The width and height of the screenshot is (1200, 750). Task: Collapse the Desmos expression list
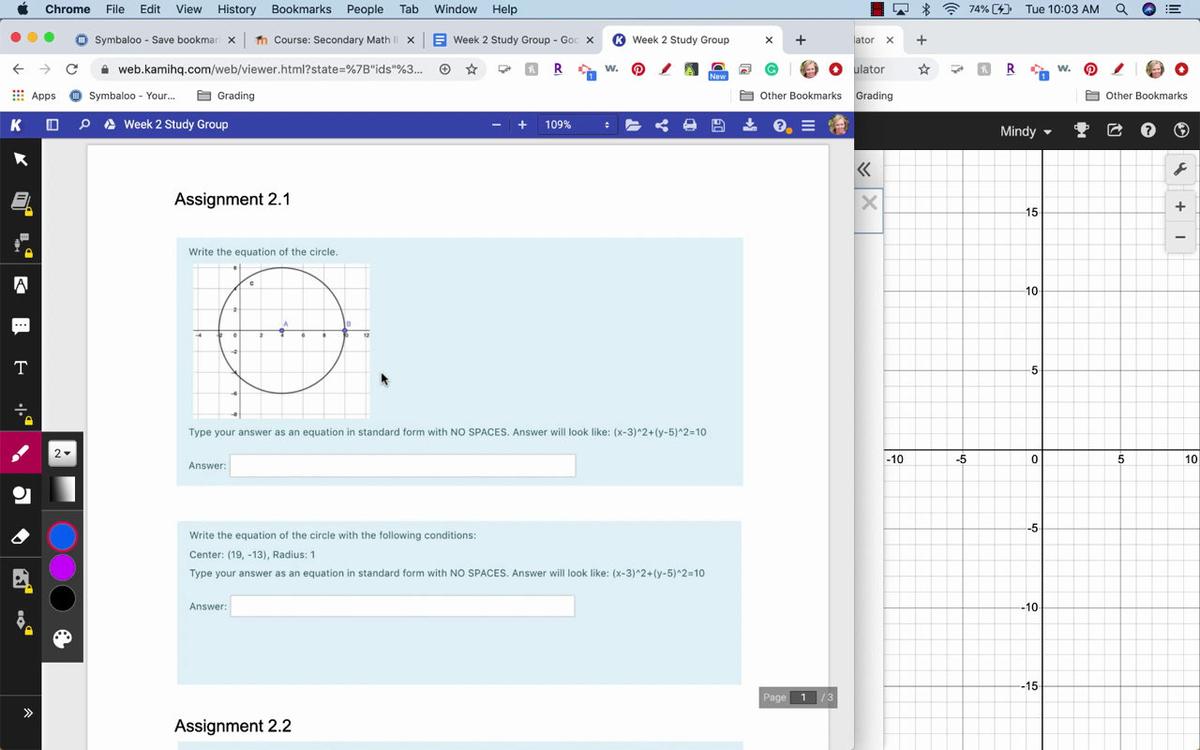point(865,169)
